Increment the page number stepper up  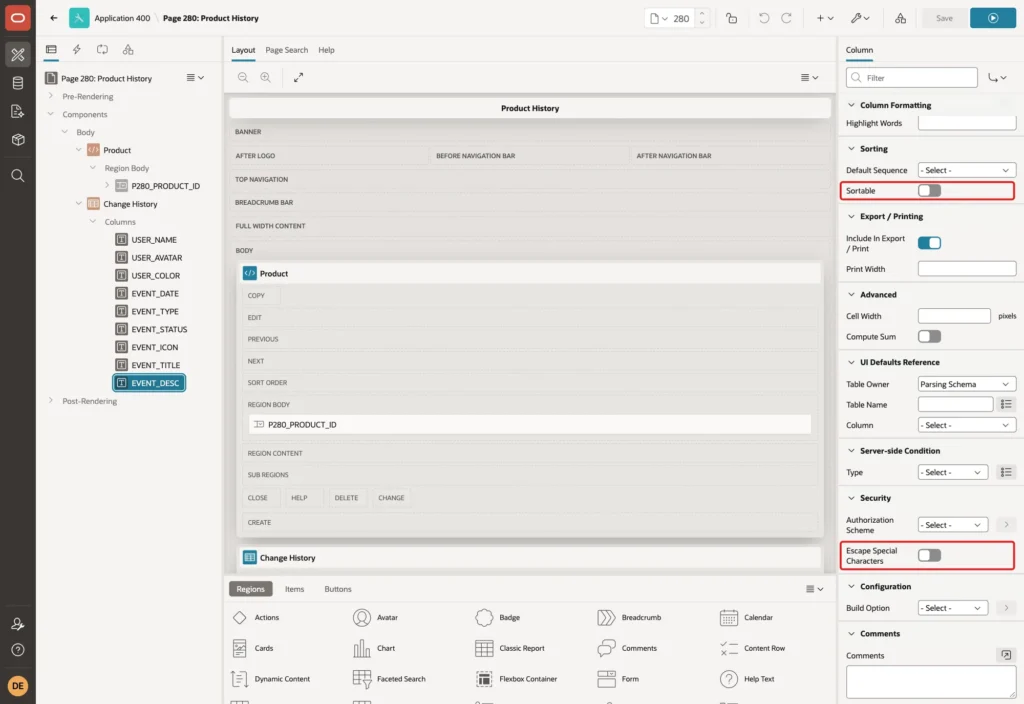click(x=702, y=13)
